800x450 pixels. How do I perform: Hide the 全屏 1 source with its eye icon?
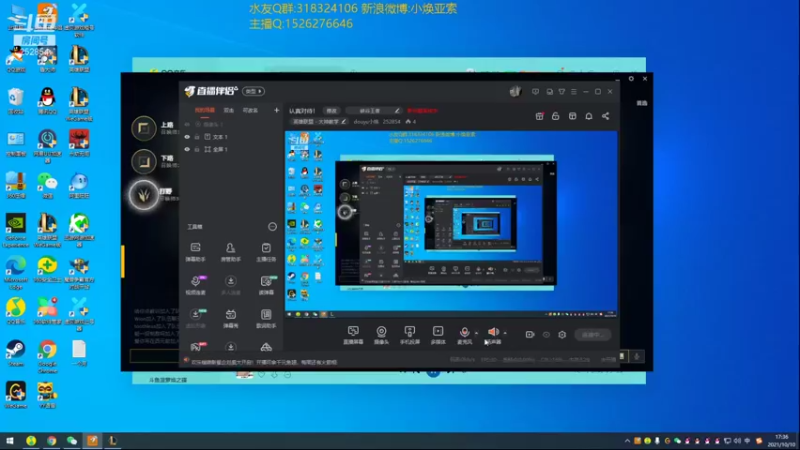pos(187,149)
